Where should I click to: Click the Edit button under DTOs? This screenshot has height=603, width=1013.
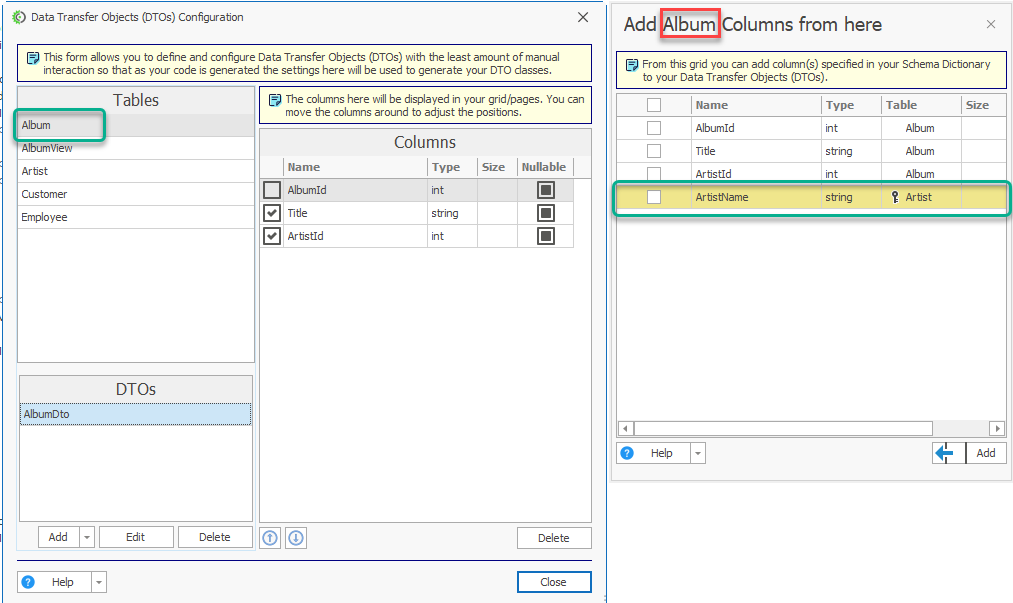[x=136, y=537]
